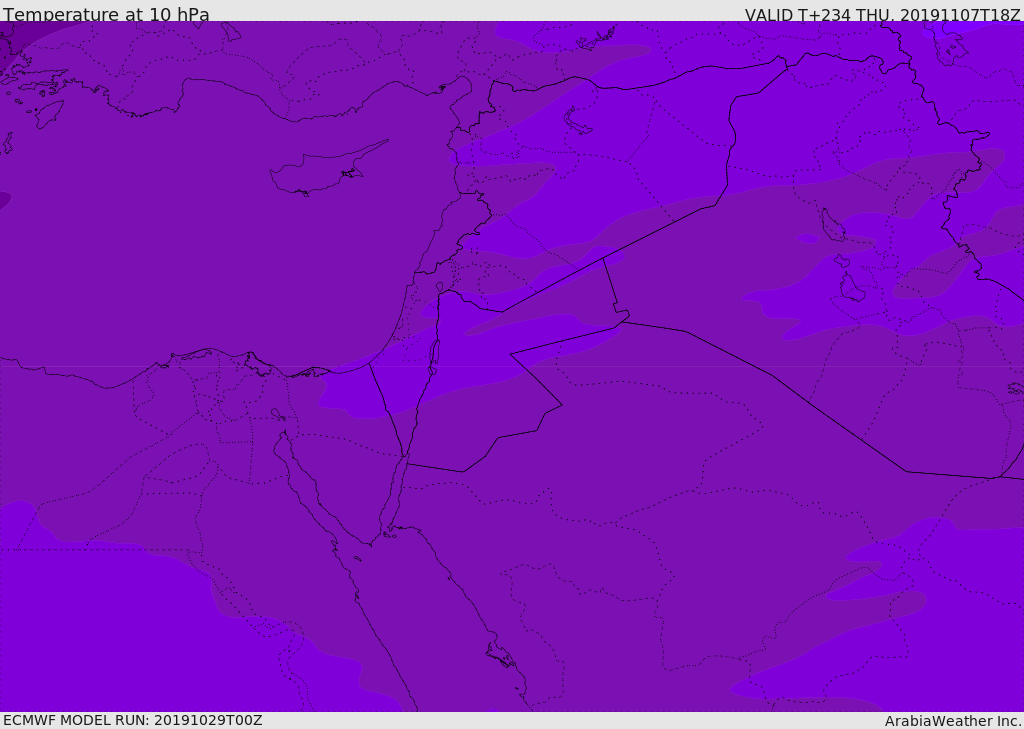This screenshot has width=1024, height=729.
Task: Click the 'ECMWF MODEL RUN: 20191029T00Z' label
Action: coord(133,720)
